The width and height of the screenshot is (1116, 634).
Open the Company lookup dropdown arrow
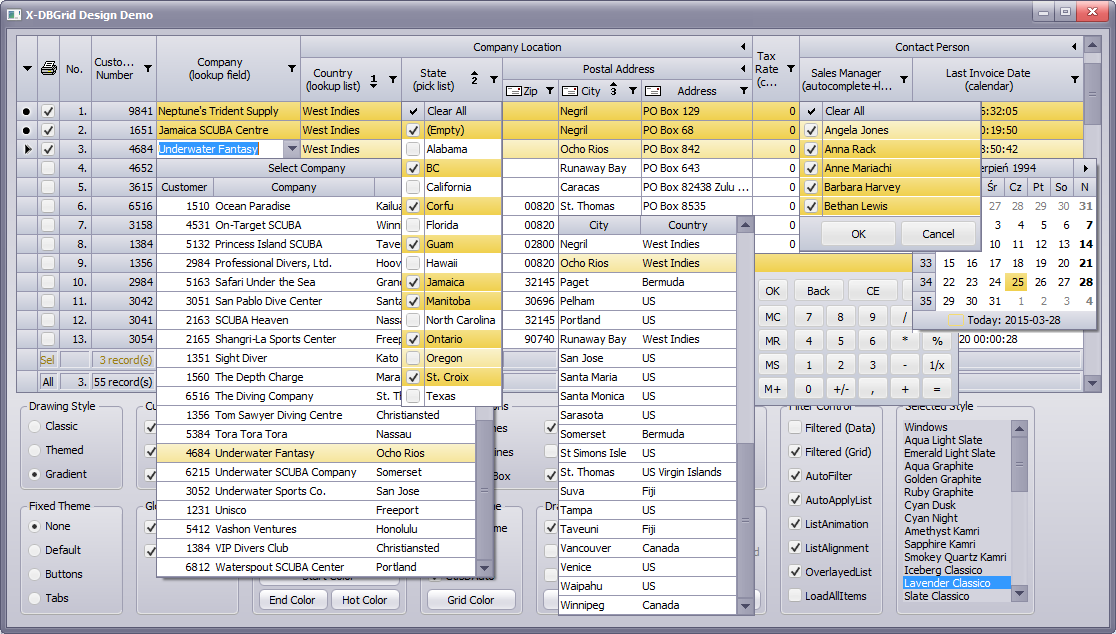[292, 149]
